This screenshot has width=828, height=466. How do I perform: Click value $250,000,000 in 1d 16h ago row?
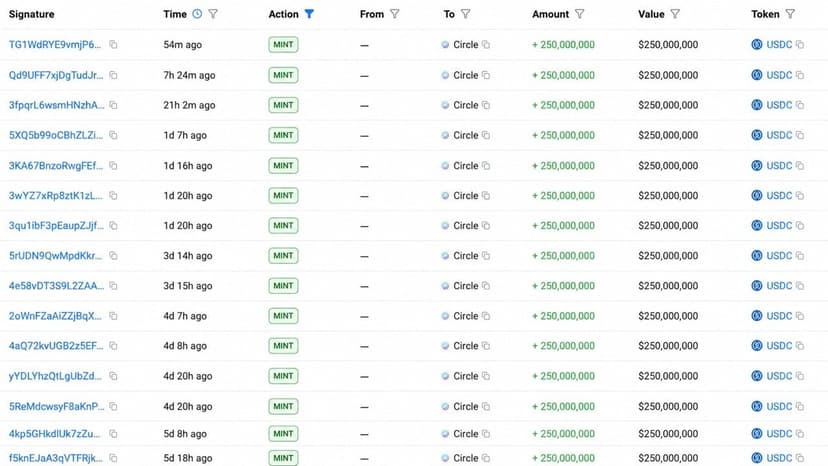click(668, 165)
